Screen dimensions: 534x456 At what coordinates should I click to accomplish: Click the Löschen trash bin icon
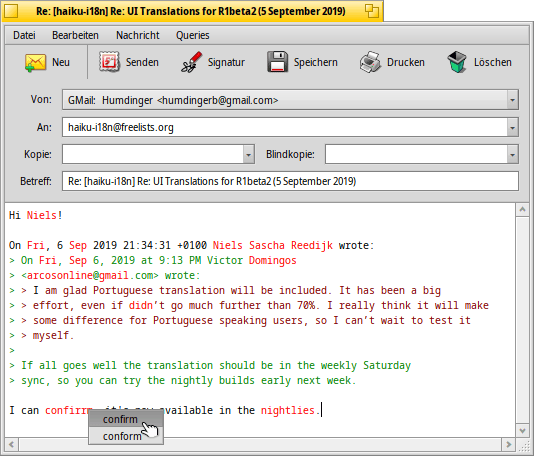457,62
